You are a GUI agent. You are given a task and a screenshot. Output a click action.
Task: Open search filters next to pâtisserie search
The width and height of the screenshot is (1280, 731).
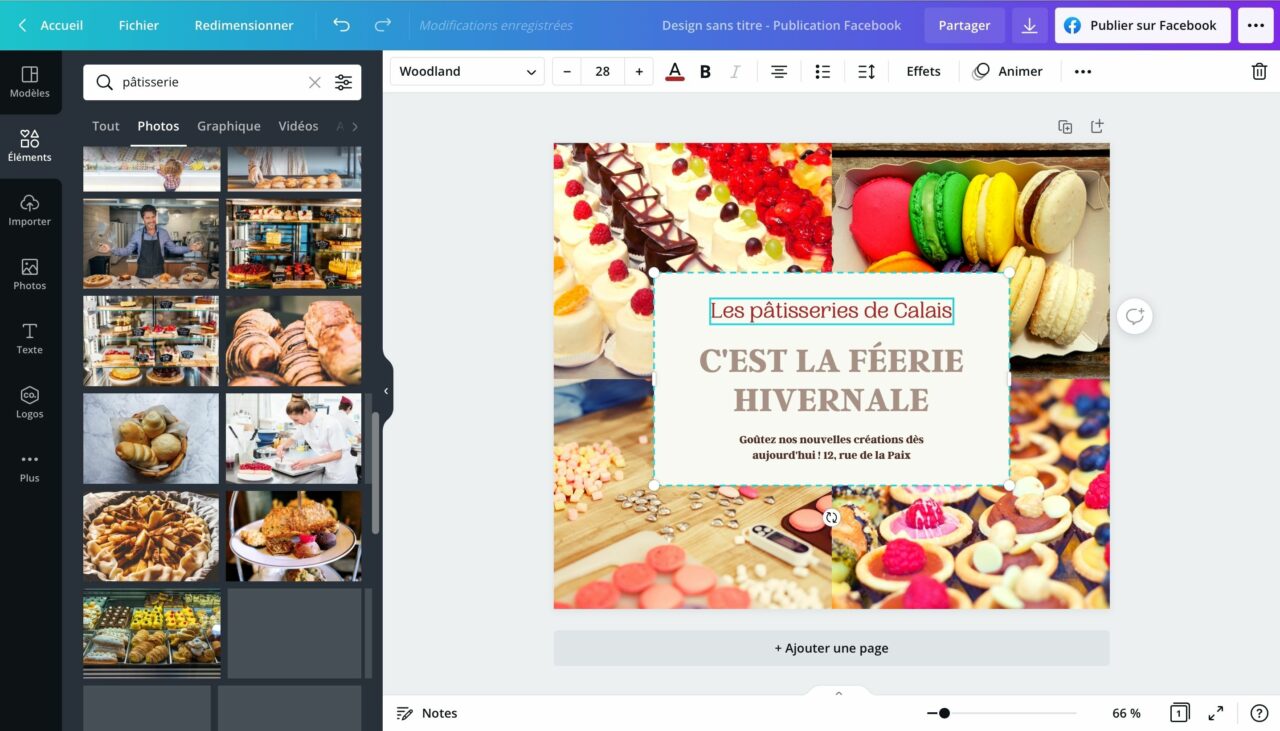[x=344, y=82]
